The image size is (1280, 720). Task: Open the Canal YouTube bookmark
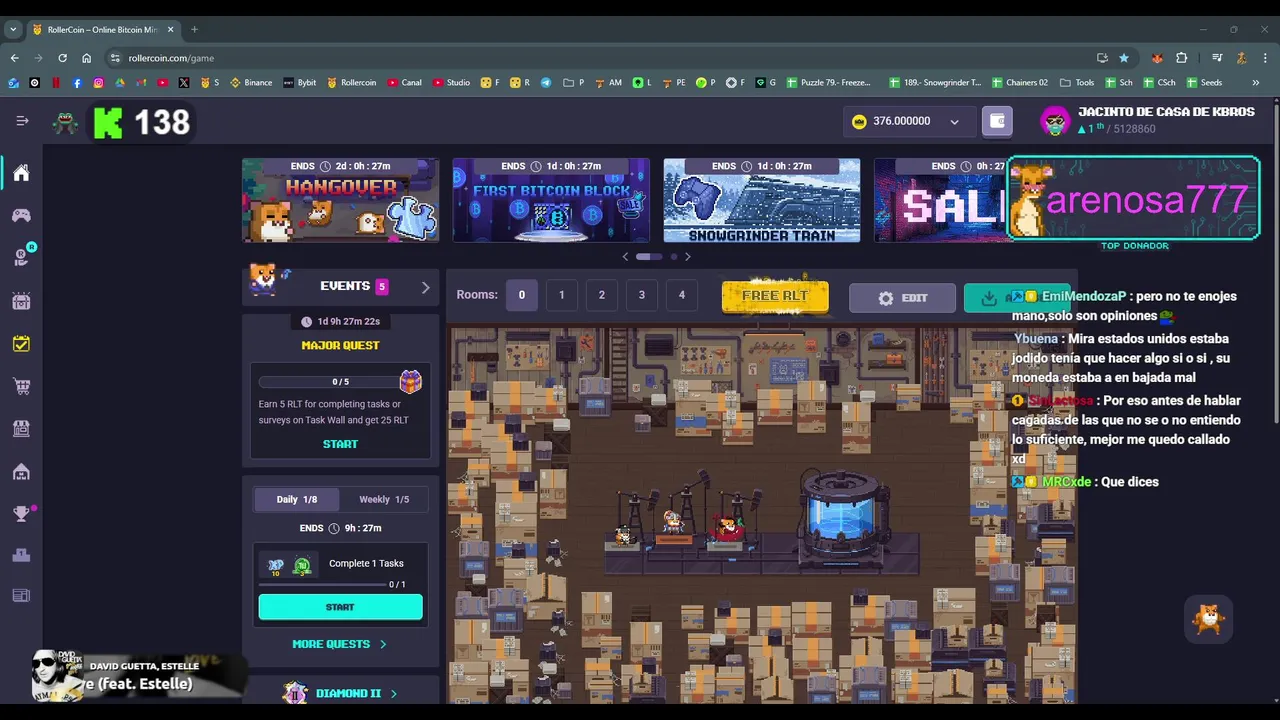point(405,83)
